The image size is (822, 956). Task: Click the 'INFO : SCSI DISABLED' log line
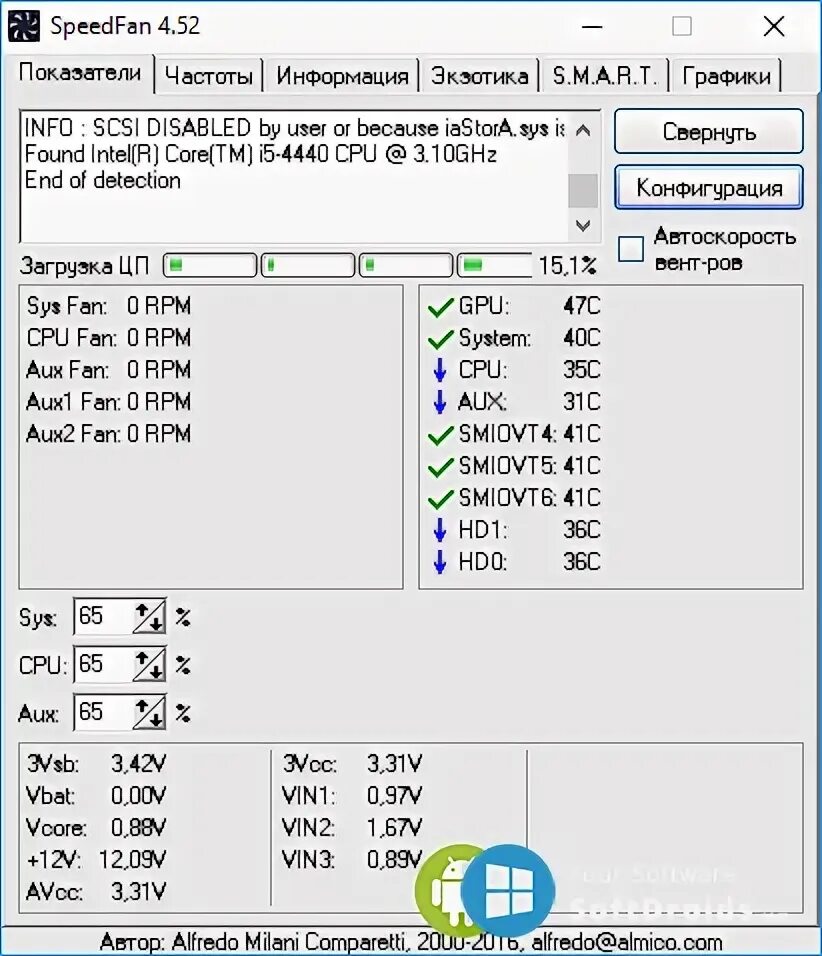[295, 129]
